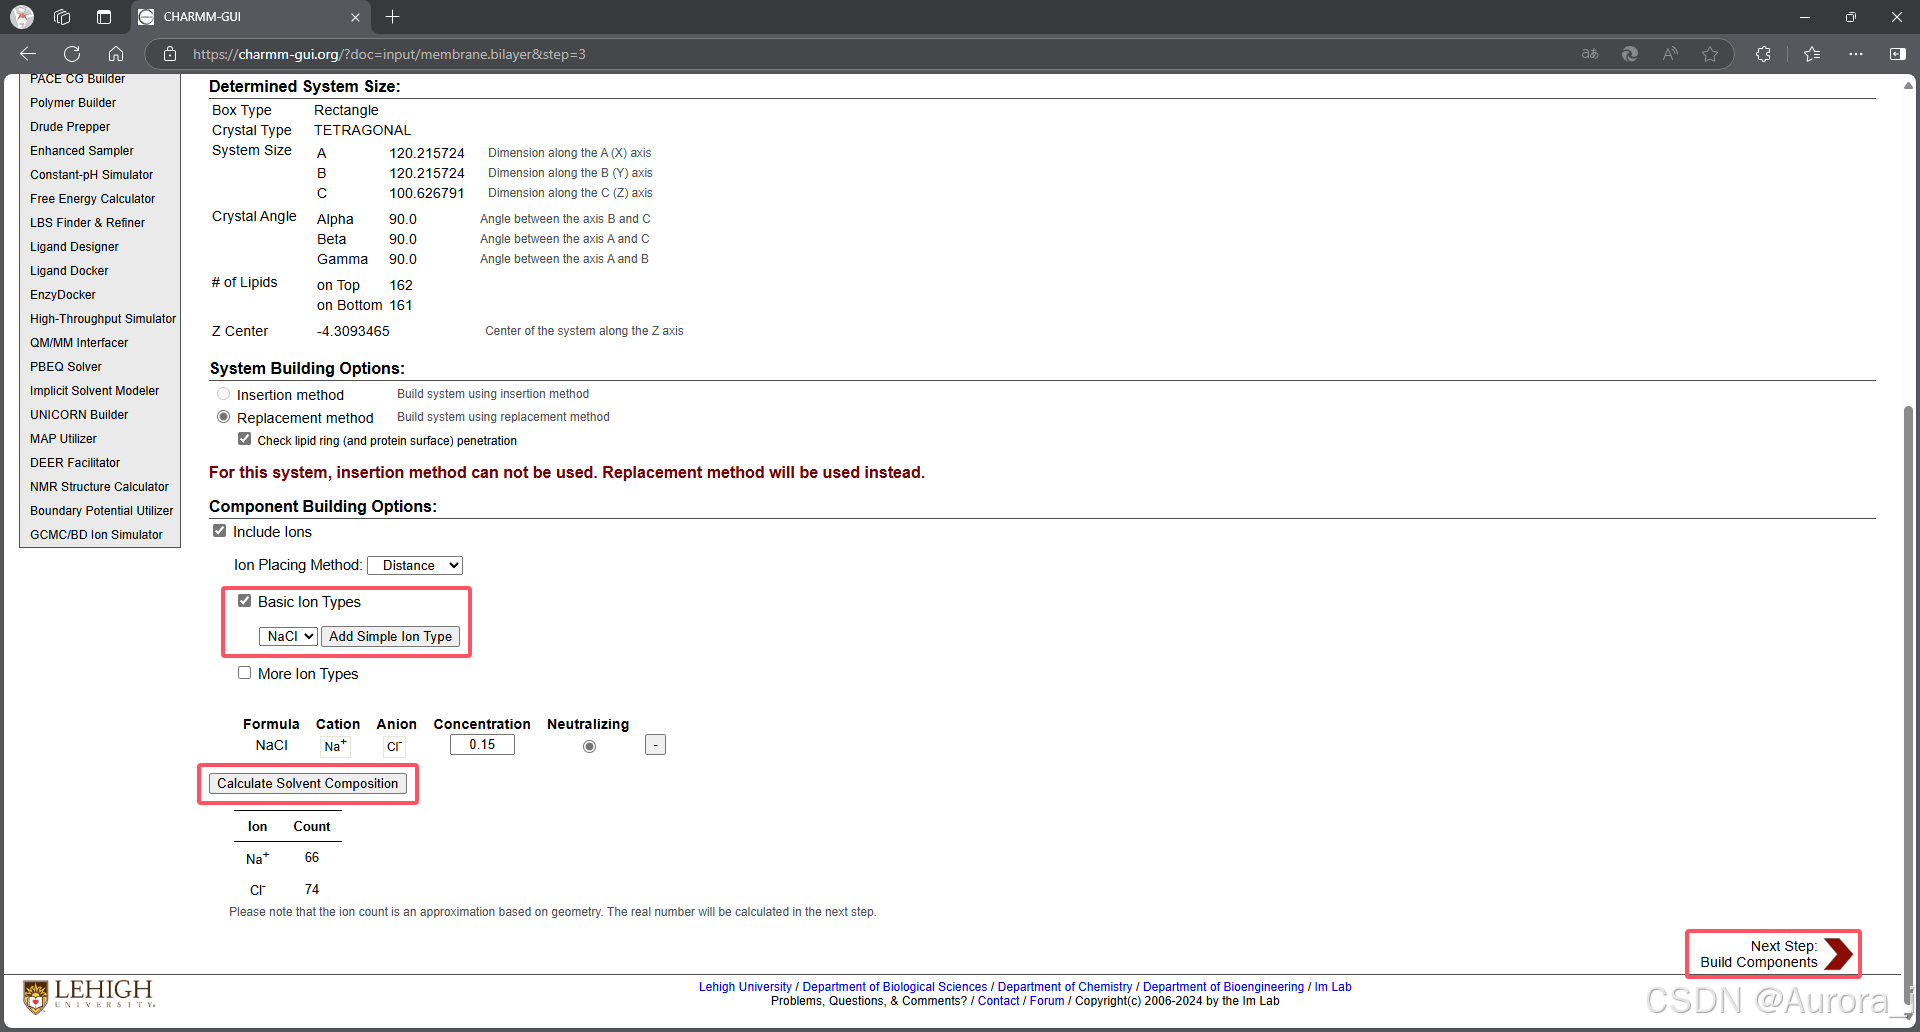Viewport: 1920px width, 1032px height.
Task: Select the NaCl Neutralizing radio button
Action: (589, 746)
